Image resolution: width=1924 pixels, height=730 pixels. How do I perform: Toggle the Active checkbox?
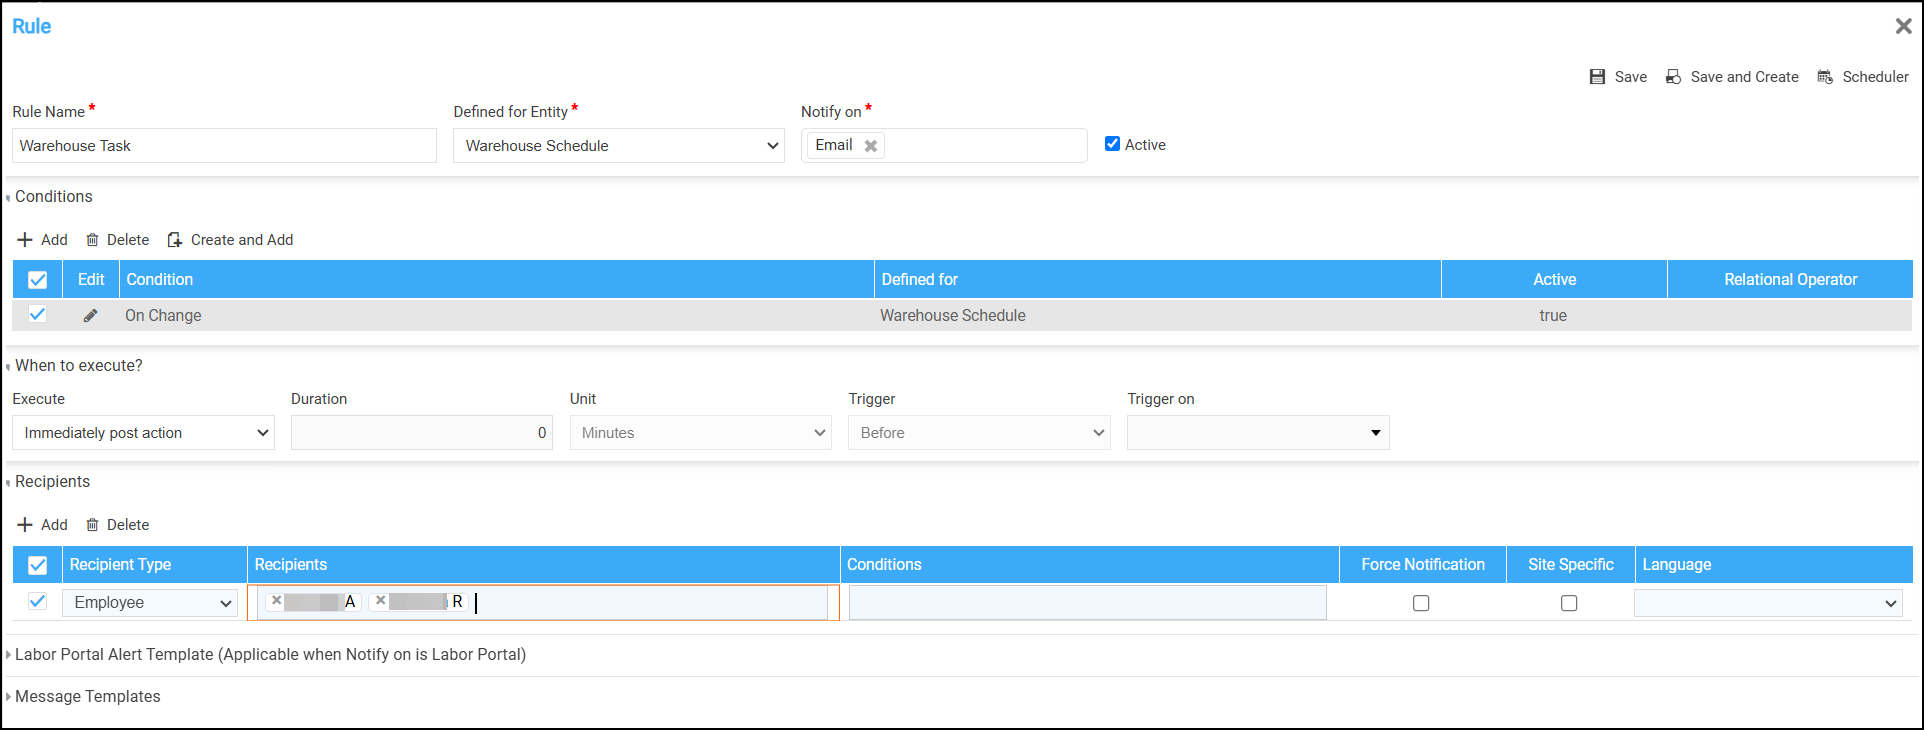pos(1112,144)
